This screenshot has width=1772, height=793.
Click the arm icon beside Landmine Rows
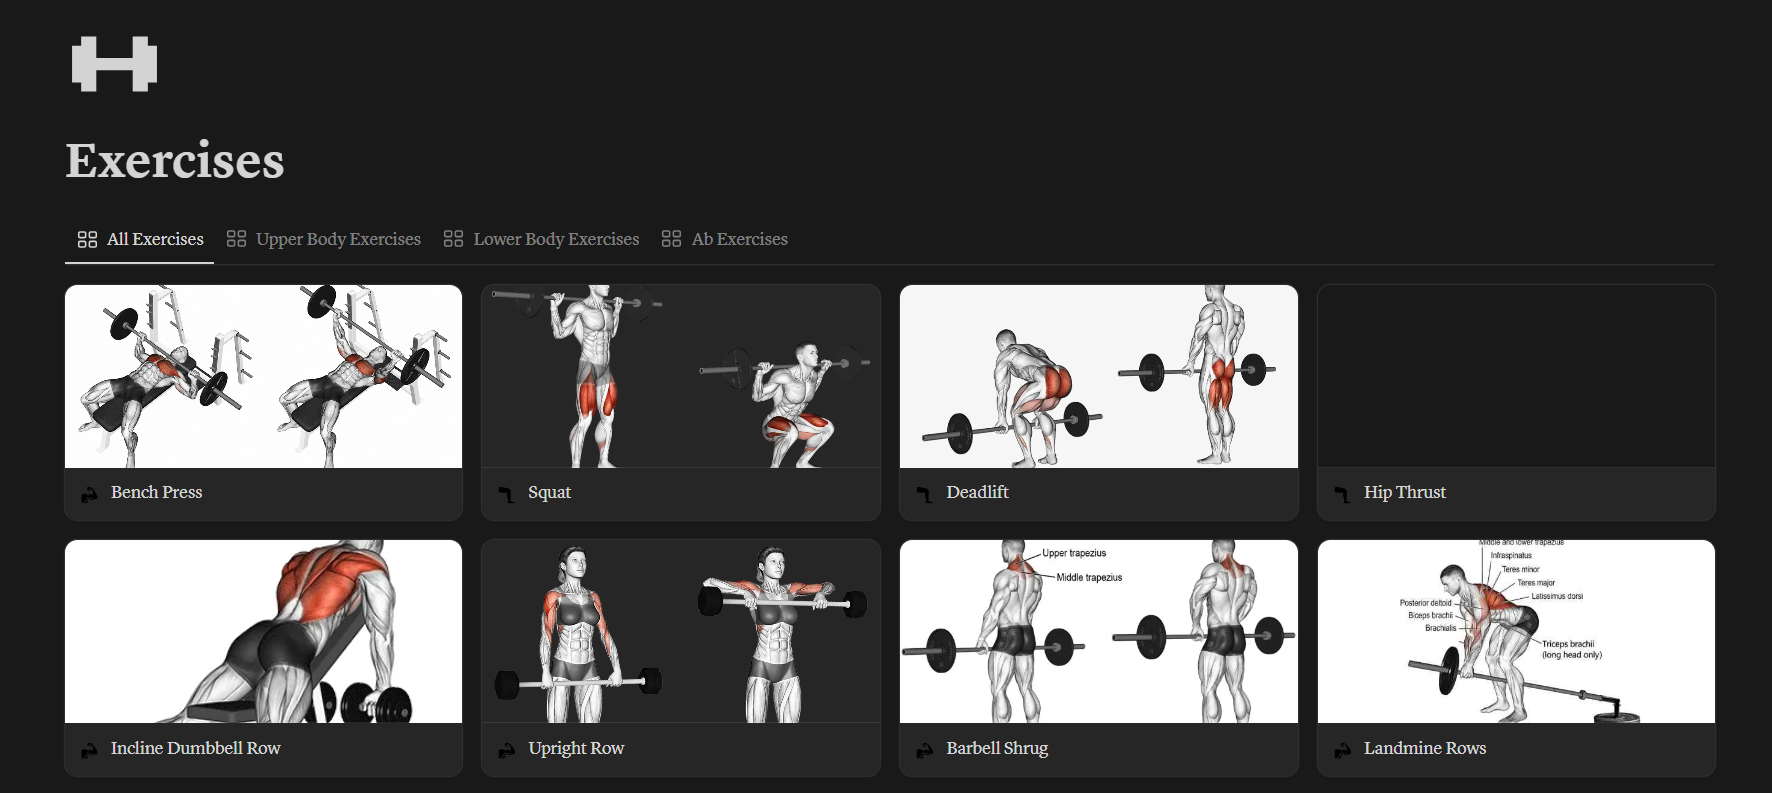[1342, 749]
